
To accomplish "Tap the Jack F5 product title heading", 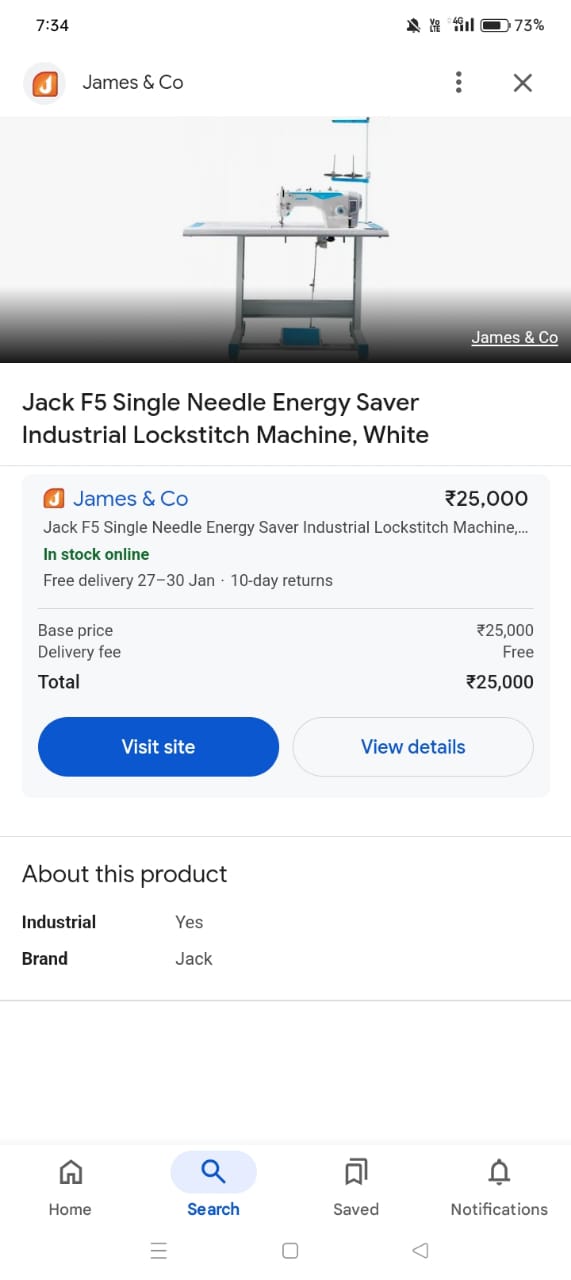I will 225,419.
